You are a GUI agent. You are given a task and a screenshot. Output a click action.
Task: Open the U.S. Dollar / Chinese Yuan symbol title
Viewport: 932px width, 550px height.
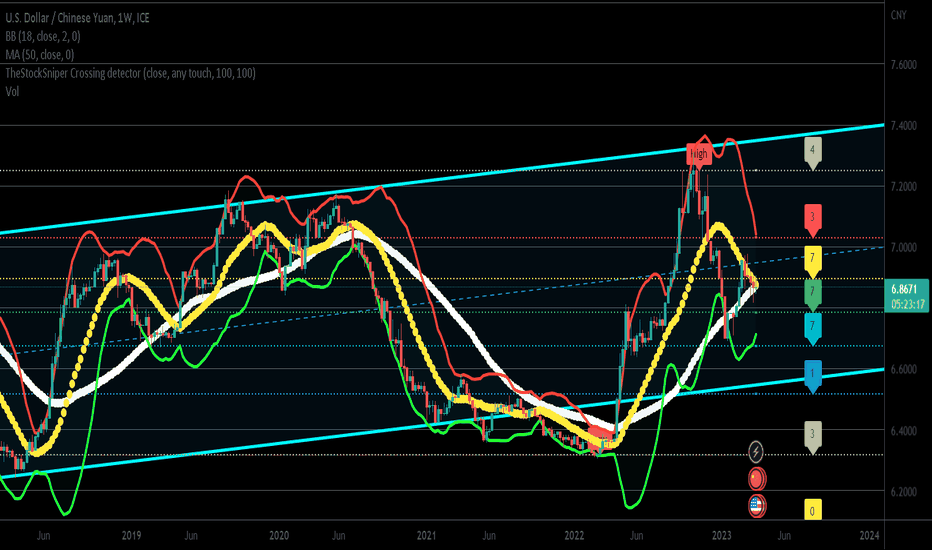(77, 18)
